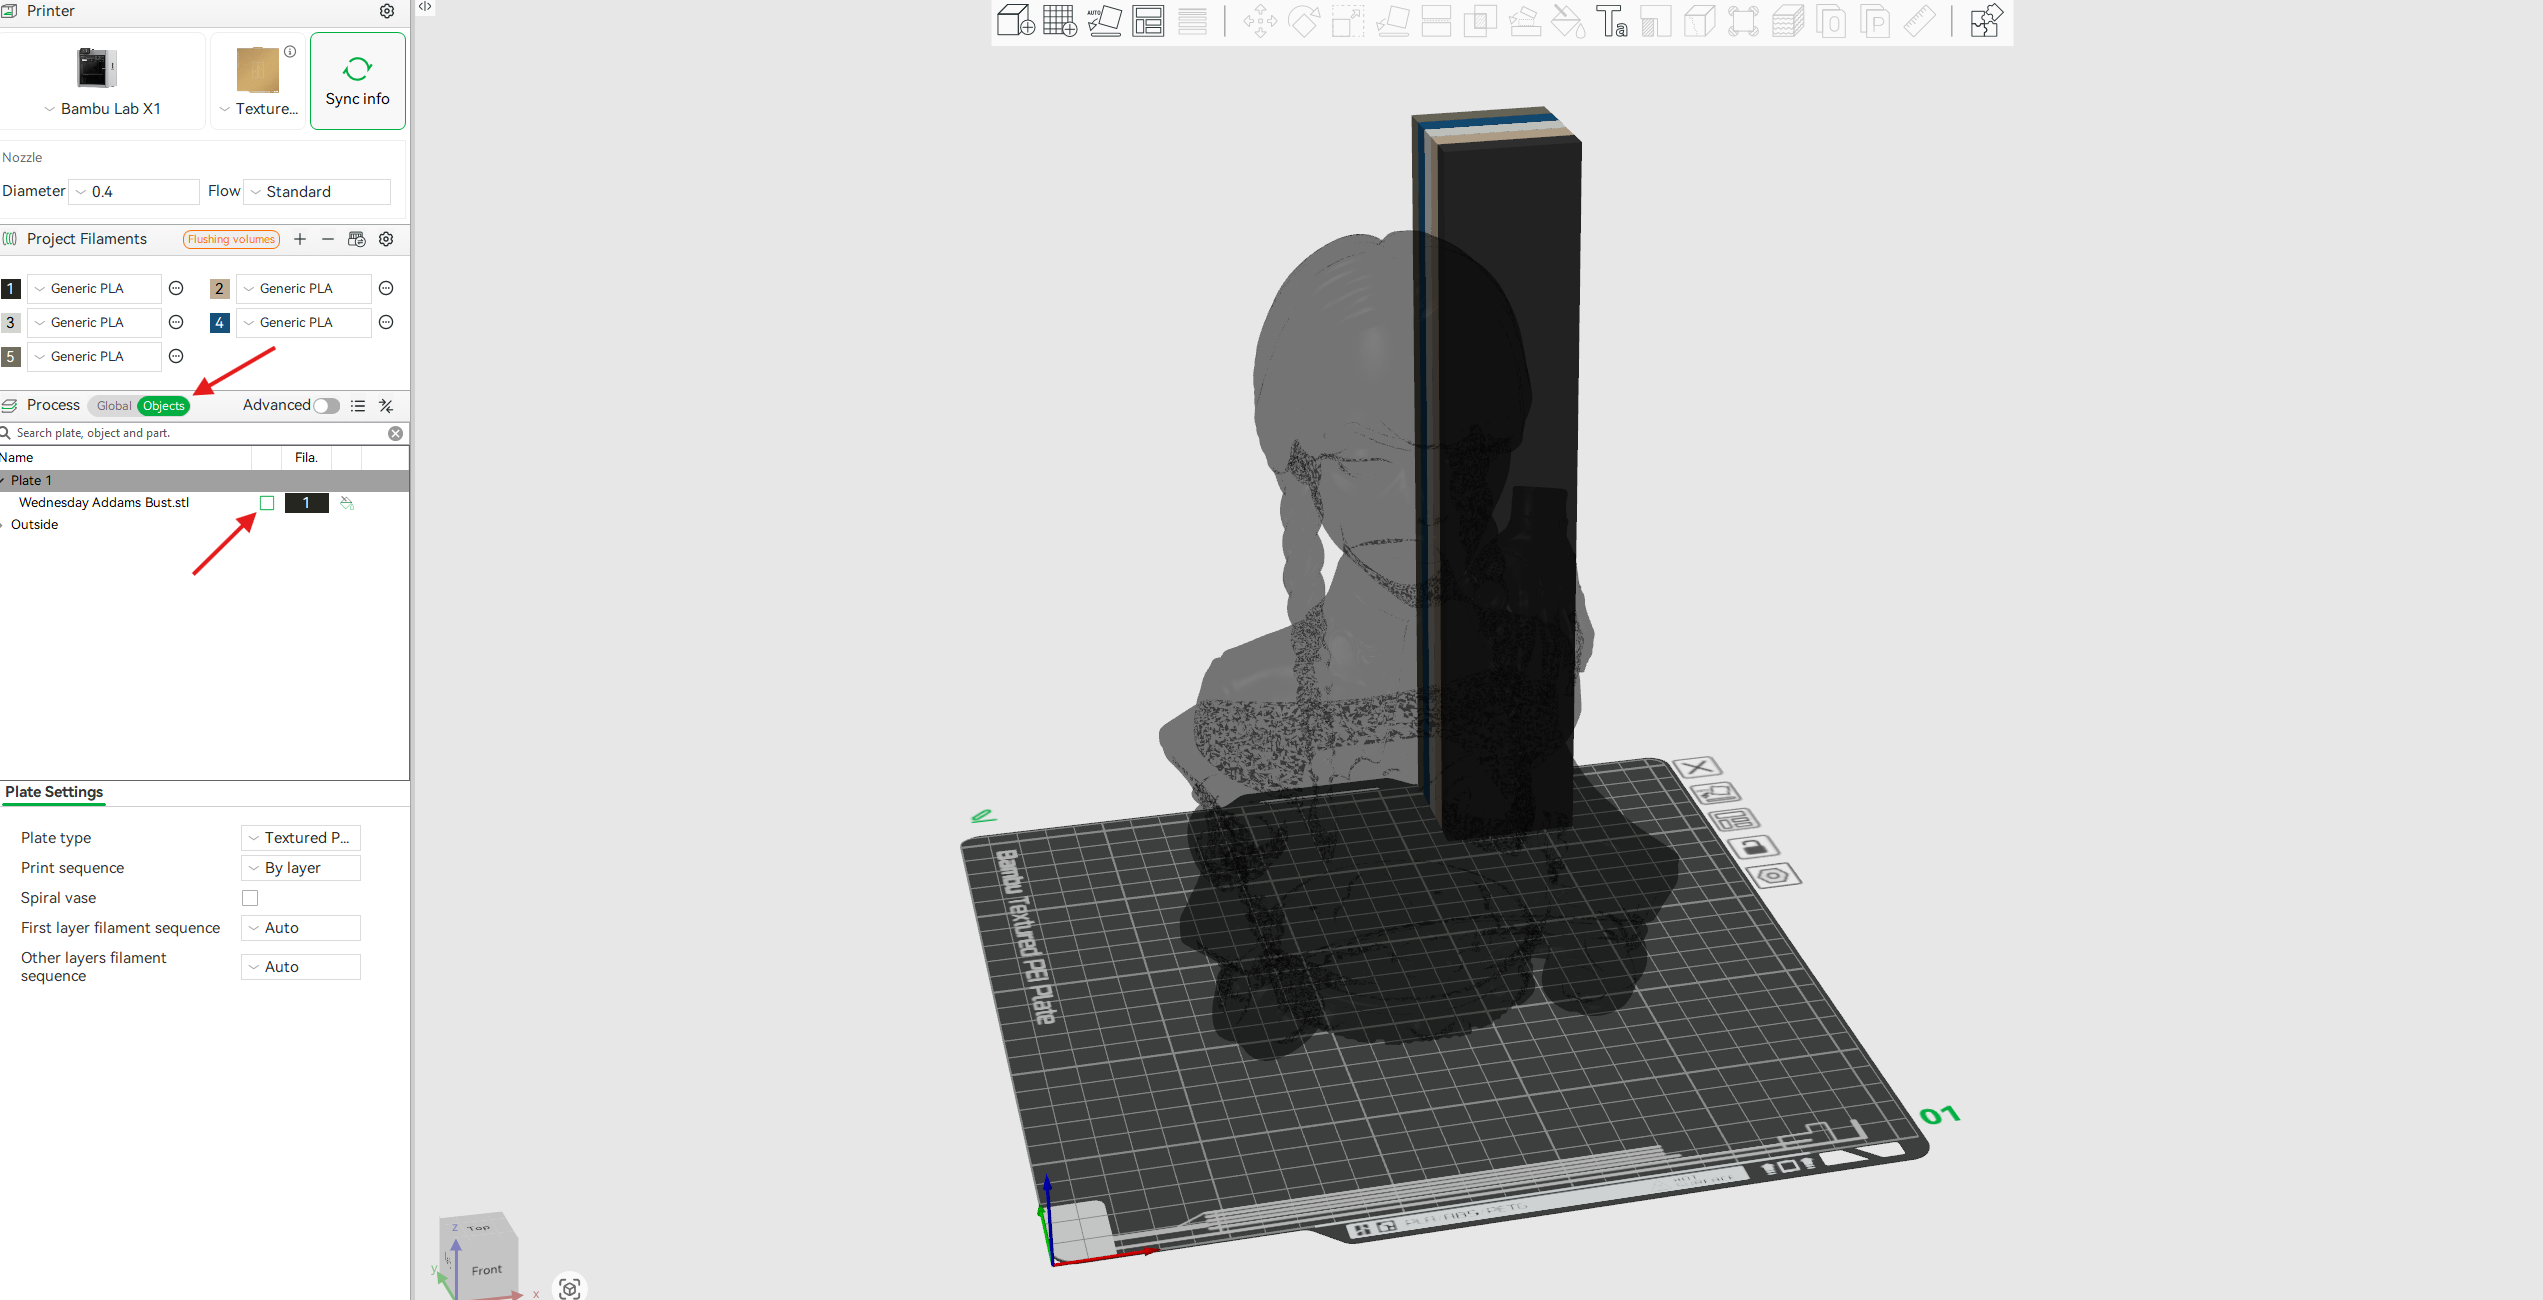
Task: Select the Lay on face tool
Action: (x=1392, y=20)
